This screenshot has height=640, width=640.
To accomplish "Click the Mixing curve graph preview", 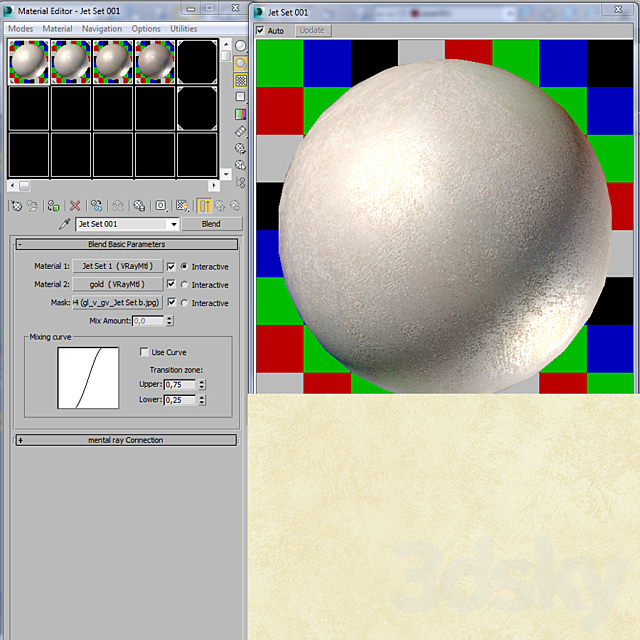I will coord(88,378).
